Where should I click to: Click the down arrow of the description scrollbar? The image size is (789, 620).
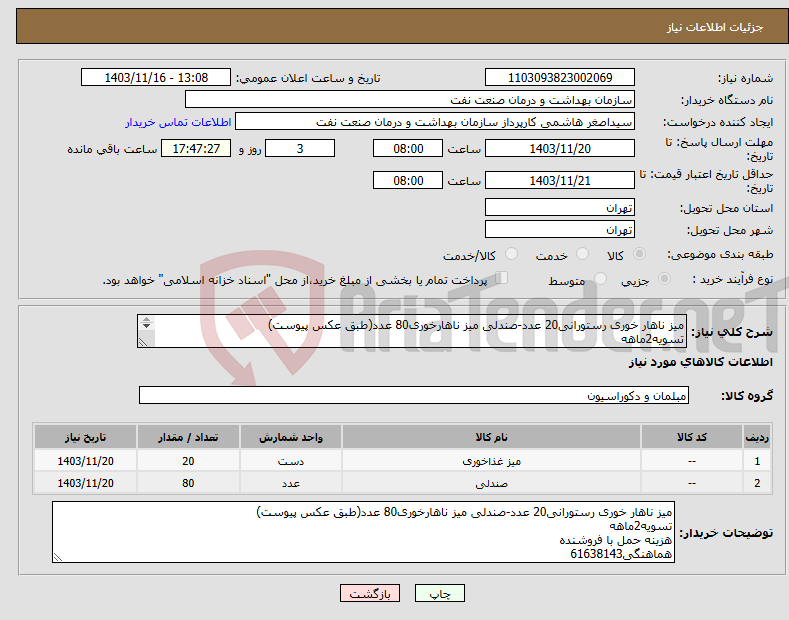pos(146,326)
